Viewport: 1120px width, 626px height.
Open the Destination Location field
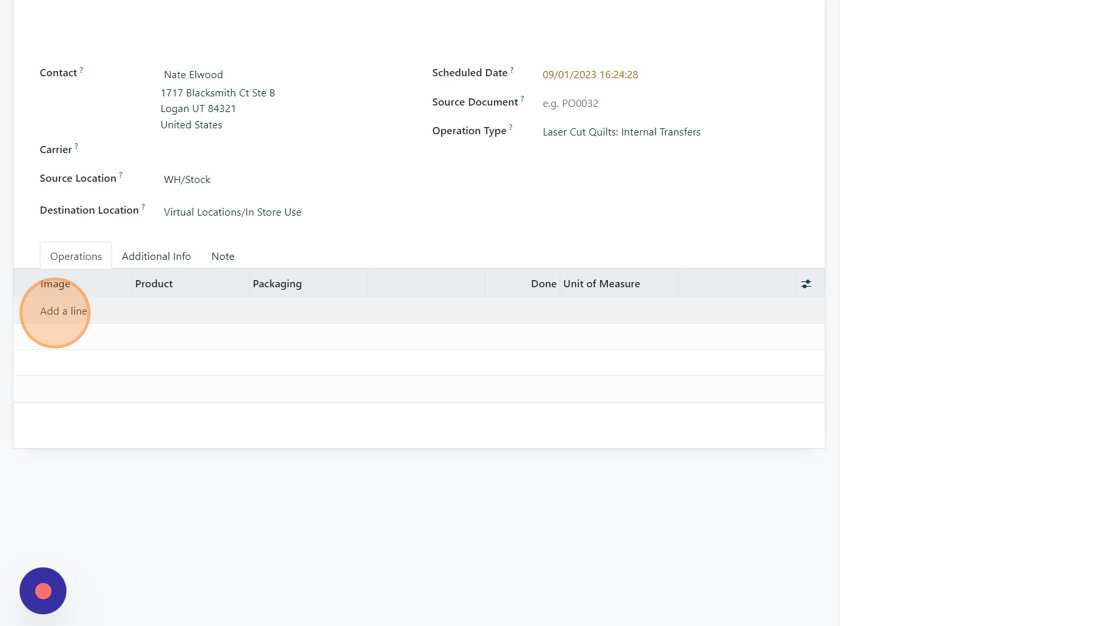click(232, 212)
